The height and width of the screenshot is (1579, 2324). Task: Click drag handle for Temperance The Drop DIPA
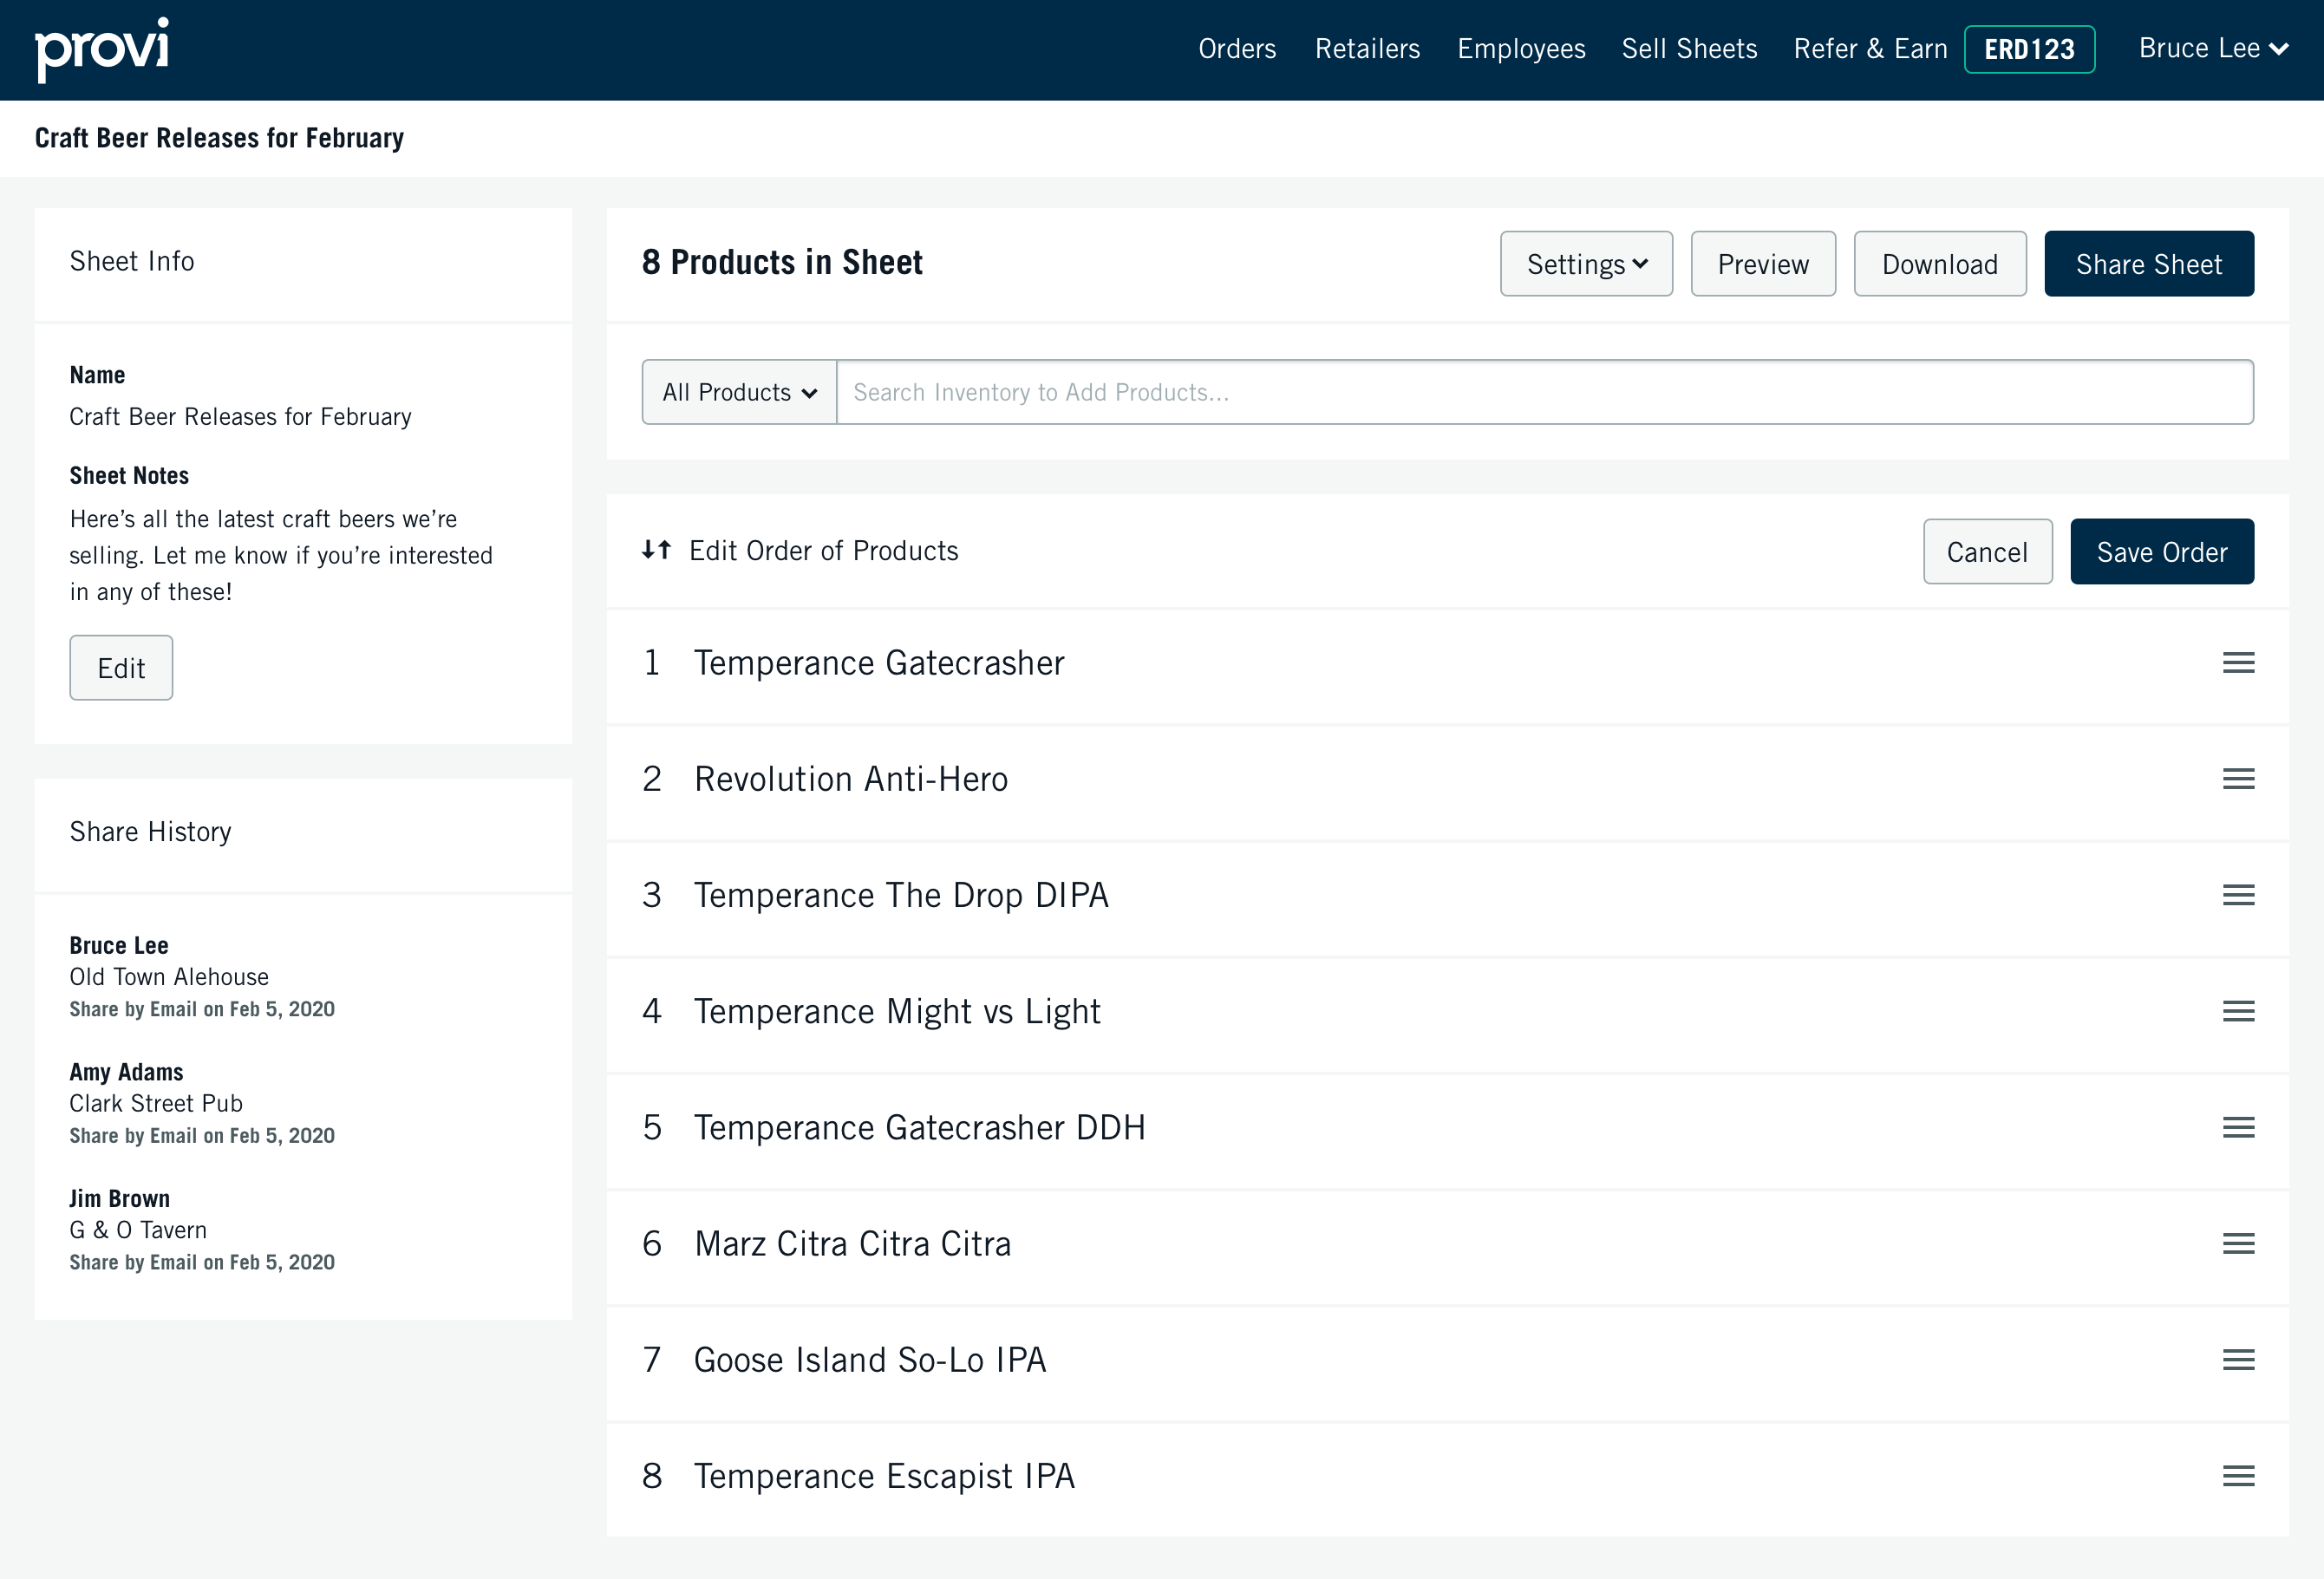click(2238, 895)
